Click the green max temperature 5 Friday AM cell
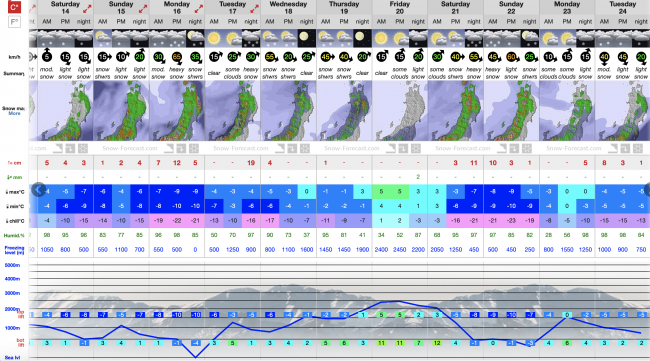Viewport: 650px width, 361px height. click(381, 191)
